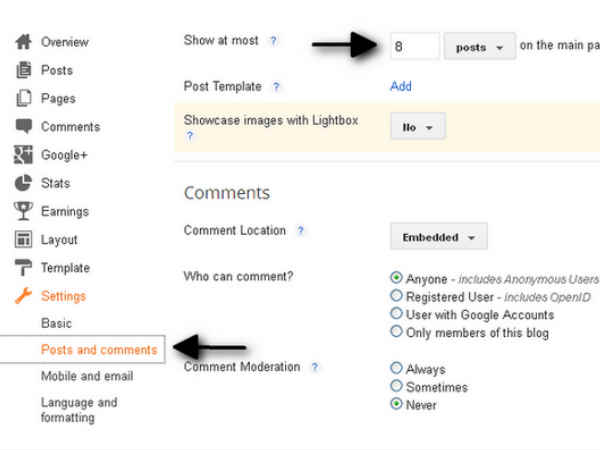Screen dimensions: 600x450
Task: Click the Stats pie chart icon
Action: coord(23,183)
